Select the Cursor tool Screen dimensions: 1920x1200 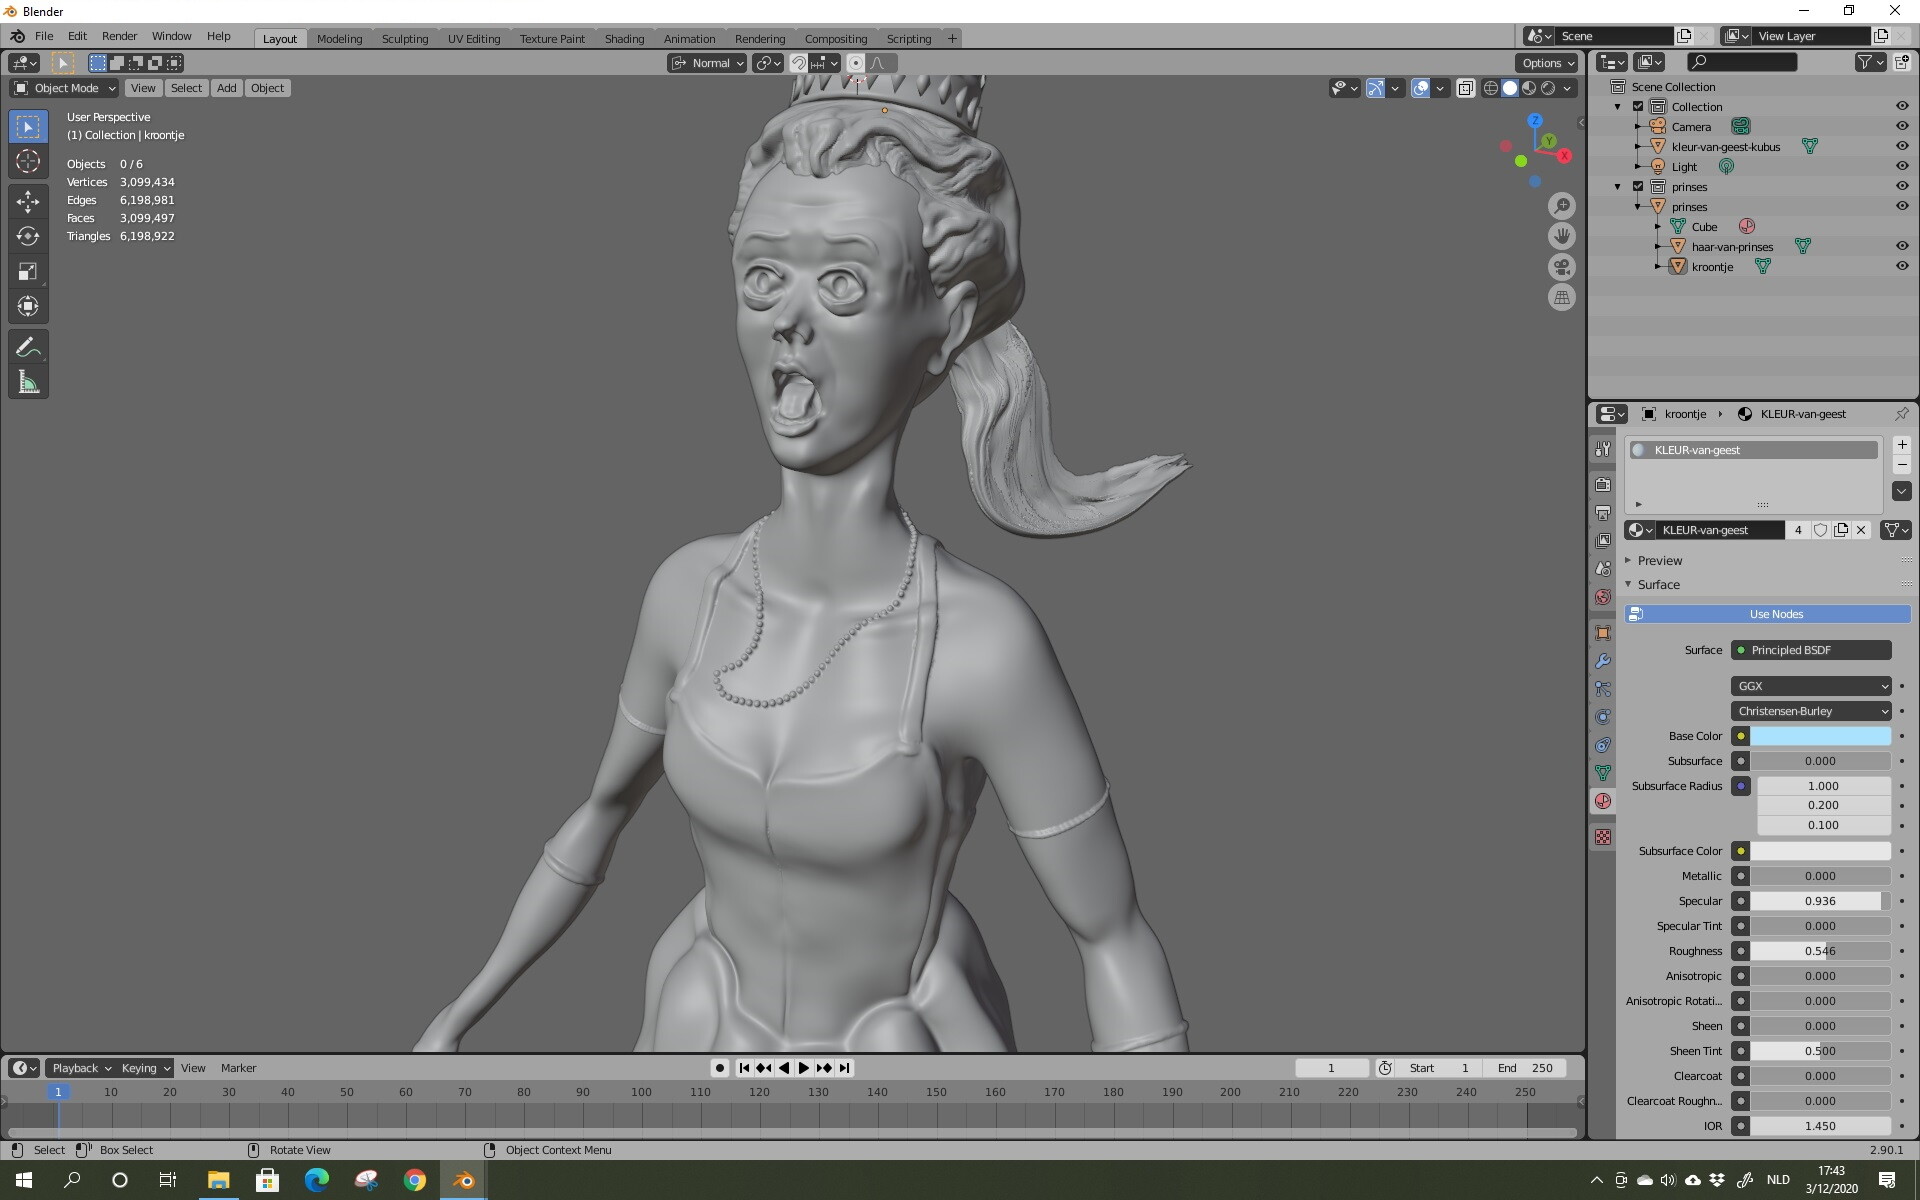pos(28,161)
